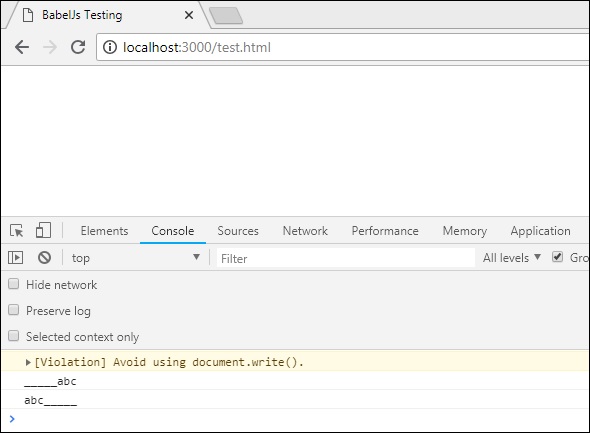The image size is (590, 433).
Task: Open the Sources tab
Action: coord(238,231)
